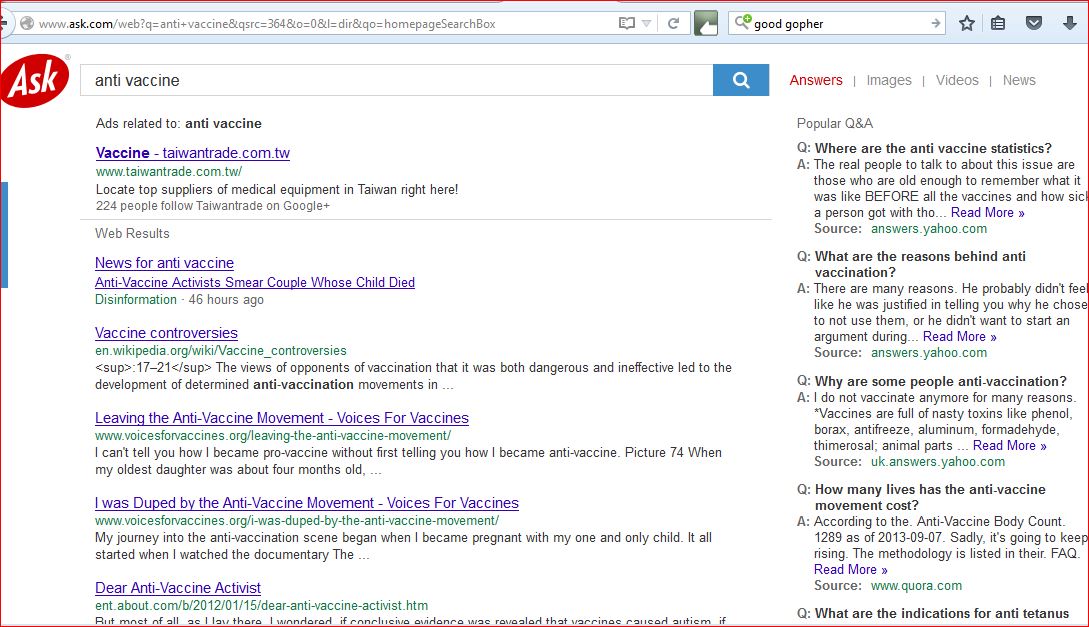Open 'News for anti vaccine' link
The height and width of the screenshot is (627, 1089).
[x=164, y=263]
